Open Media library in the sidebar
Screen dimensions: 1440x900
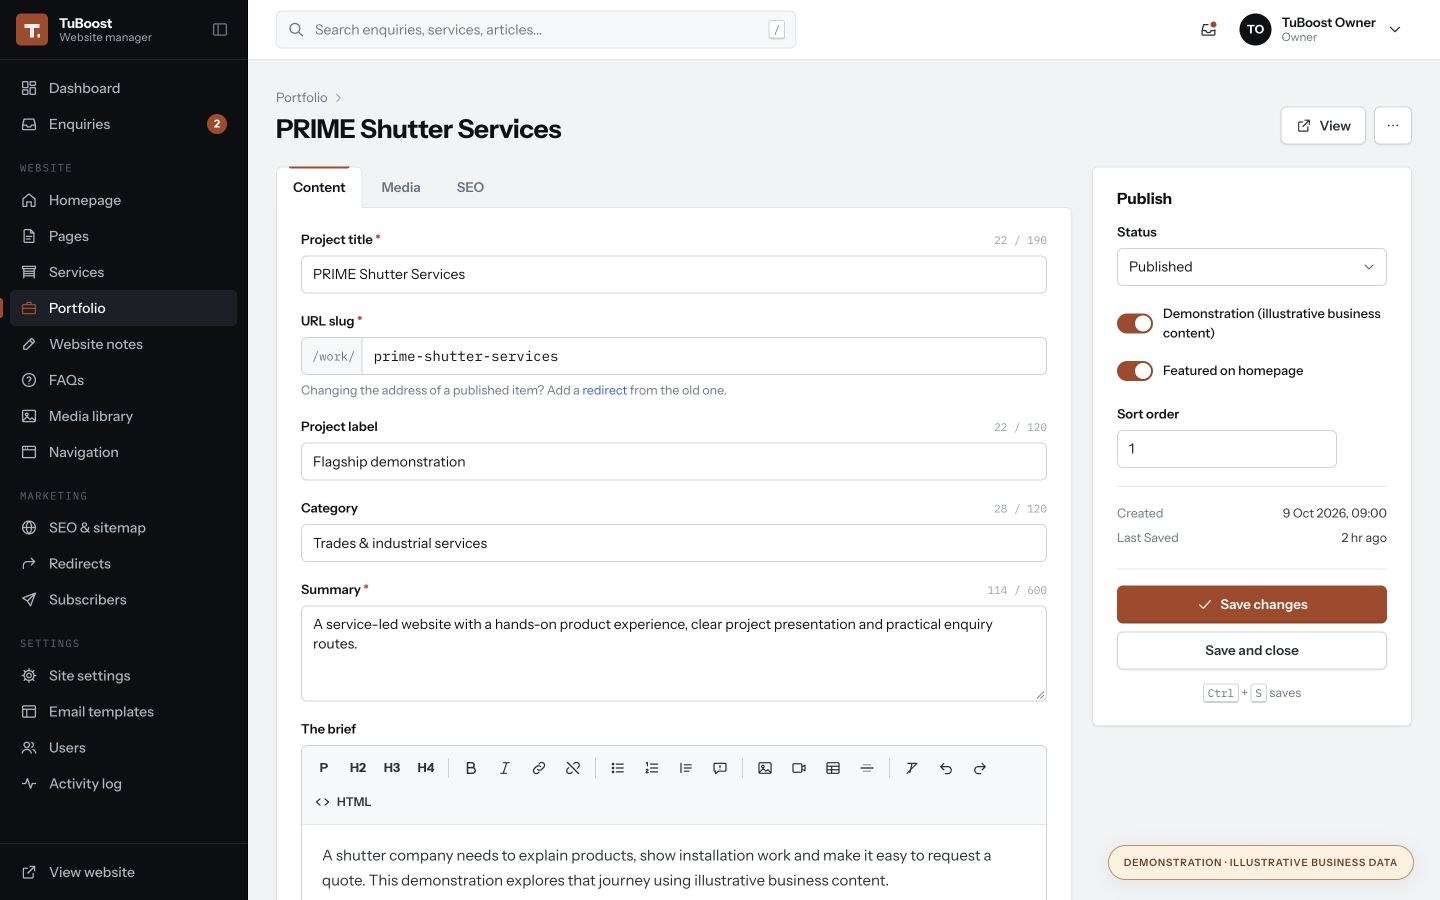click(124, 416)
